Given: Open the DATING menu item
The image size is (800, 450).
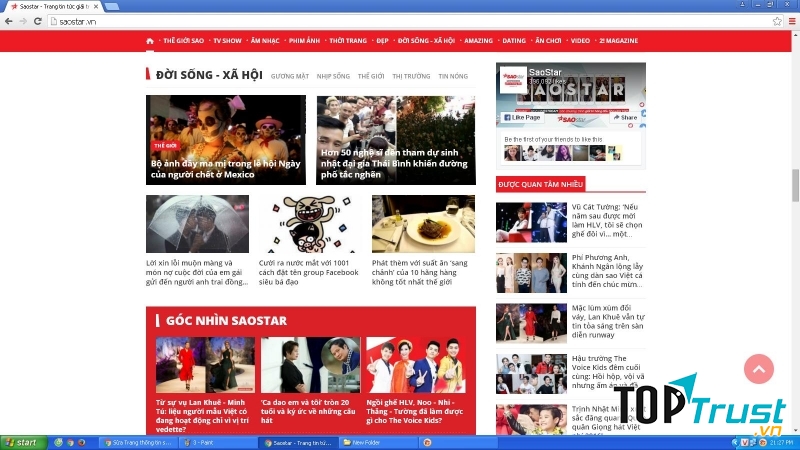Looking at the screenshot, I should [x=514, y=41].
